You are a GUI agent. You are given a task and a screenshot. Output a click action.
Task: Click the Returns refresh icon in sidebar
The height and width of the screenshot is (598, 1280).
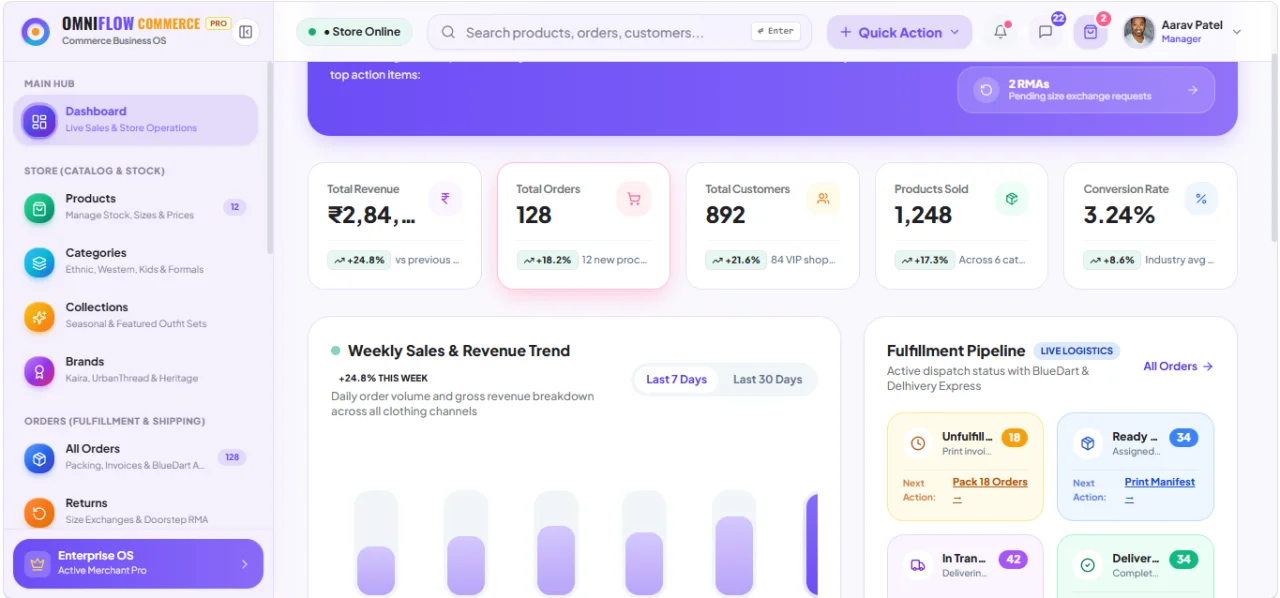39,513
